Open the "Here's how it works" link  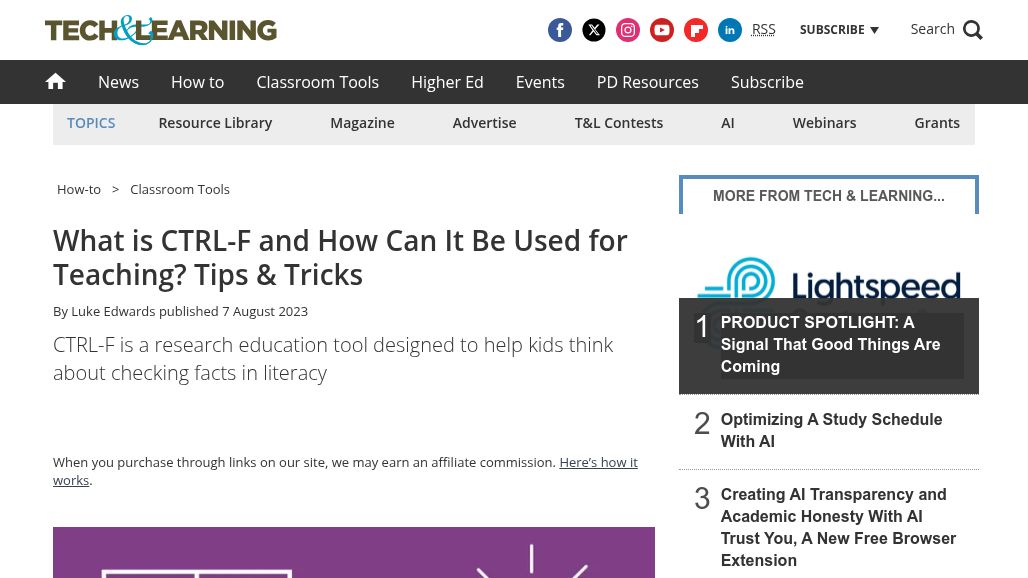(x=346, y=471)
